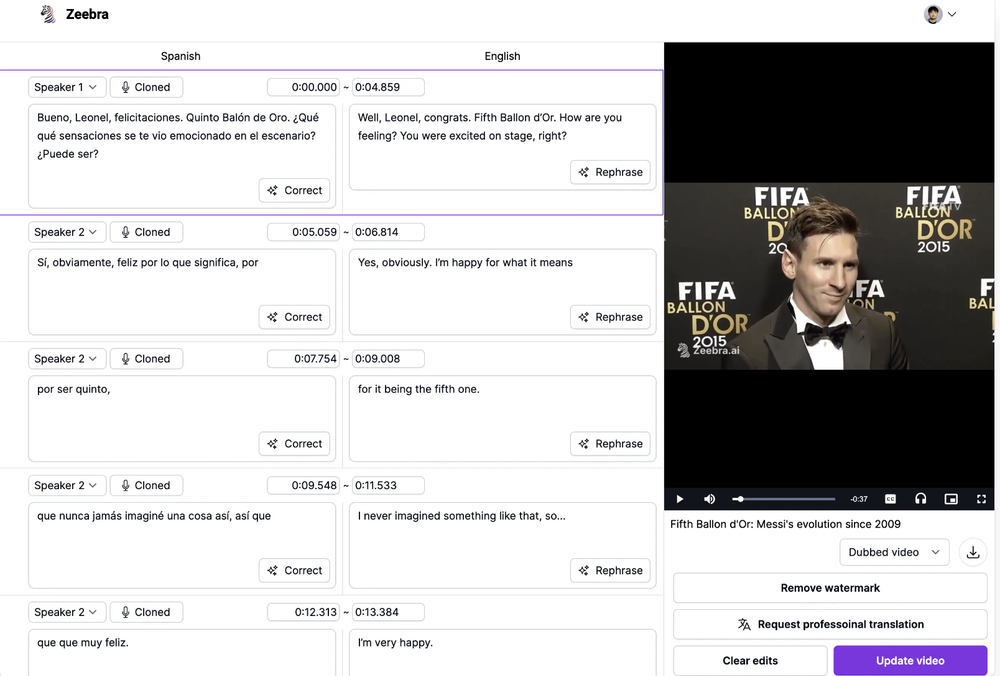Edit start time 0:12.313 field
This screenshot has height=676, width=1000.
[x=304, y=612]
